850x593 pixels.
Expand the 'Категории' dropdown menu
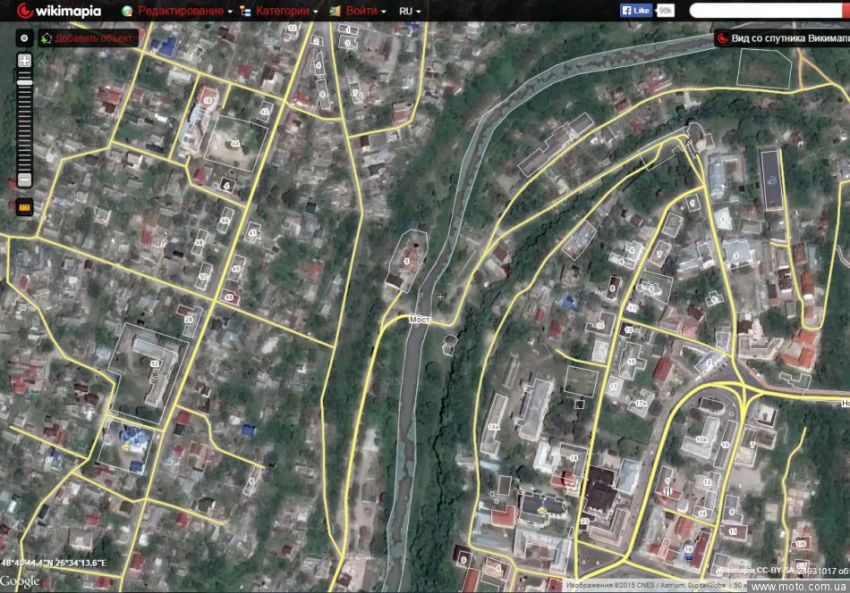(280, 10)
